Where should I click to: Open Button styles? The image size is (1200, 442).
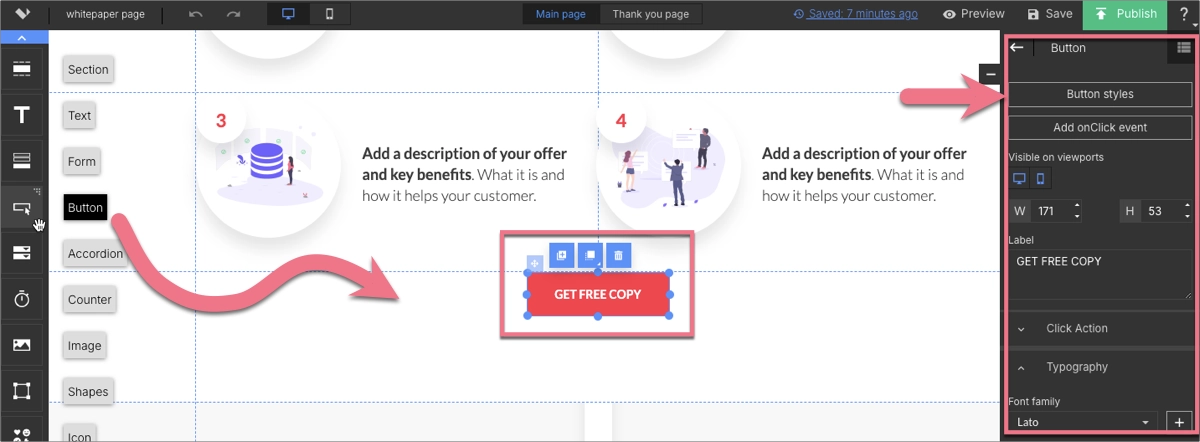tap(1099, 94)
